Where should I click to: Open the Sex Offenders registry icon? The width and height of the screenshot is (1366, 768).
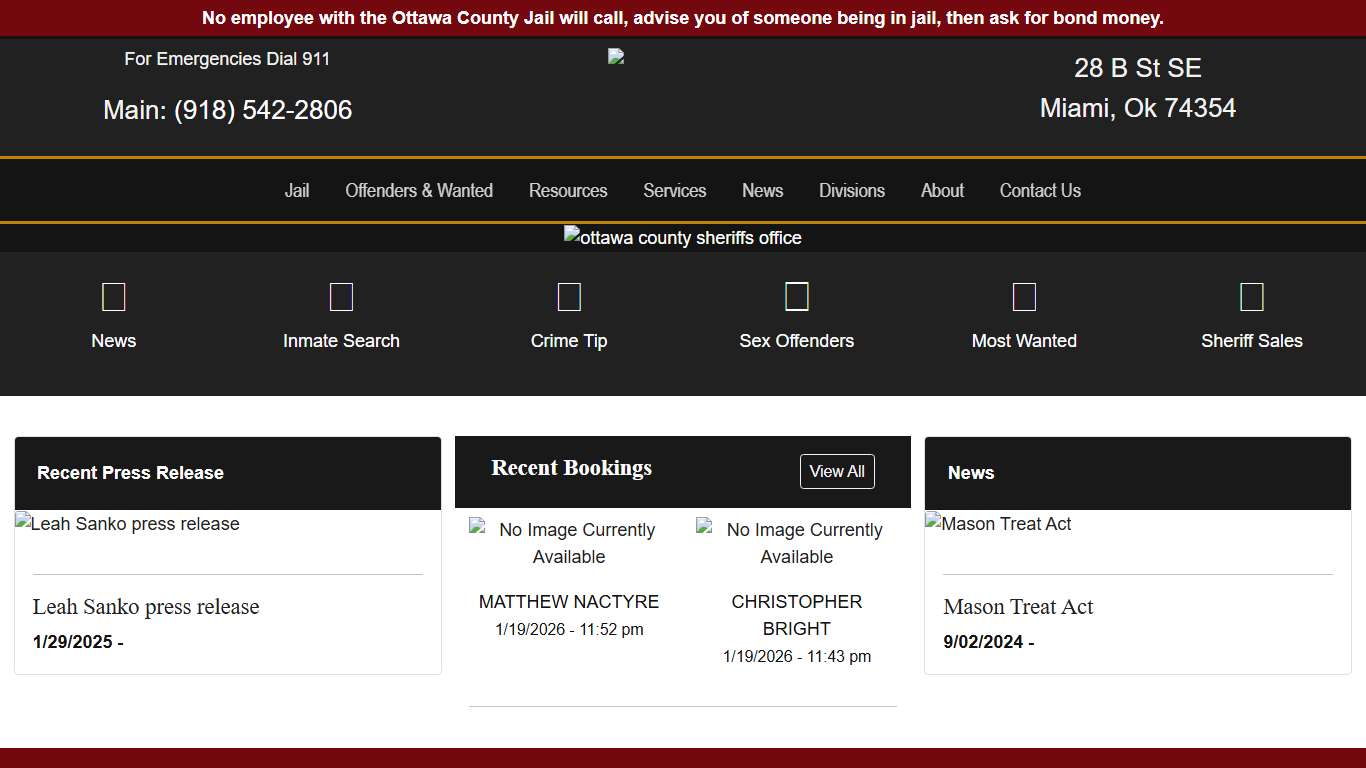coord(796,296)
